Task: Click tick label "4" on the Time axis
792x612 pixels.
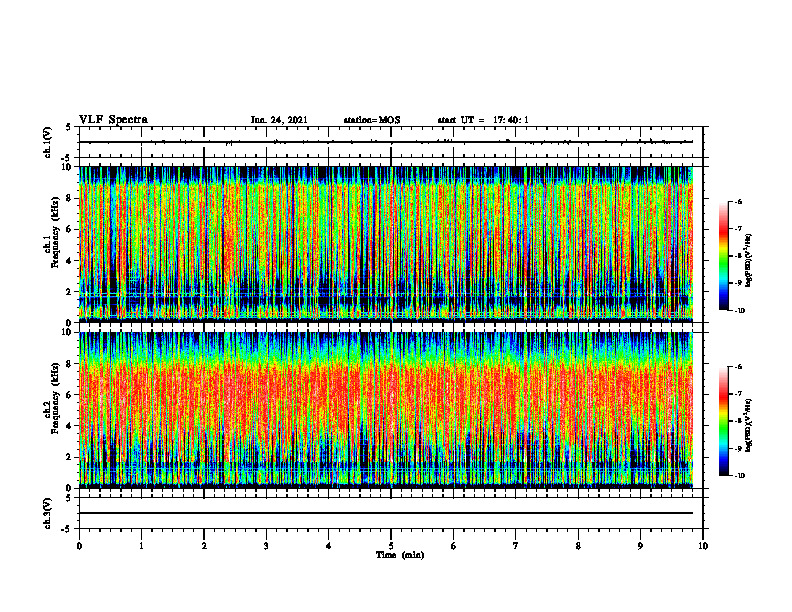Action: (x=329, y=546)
